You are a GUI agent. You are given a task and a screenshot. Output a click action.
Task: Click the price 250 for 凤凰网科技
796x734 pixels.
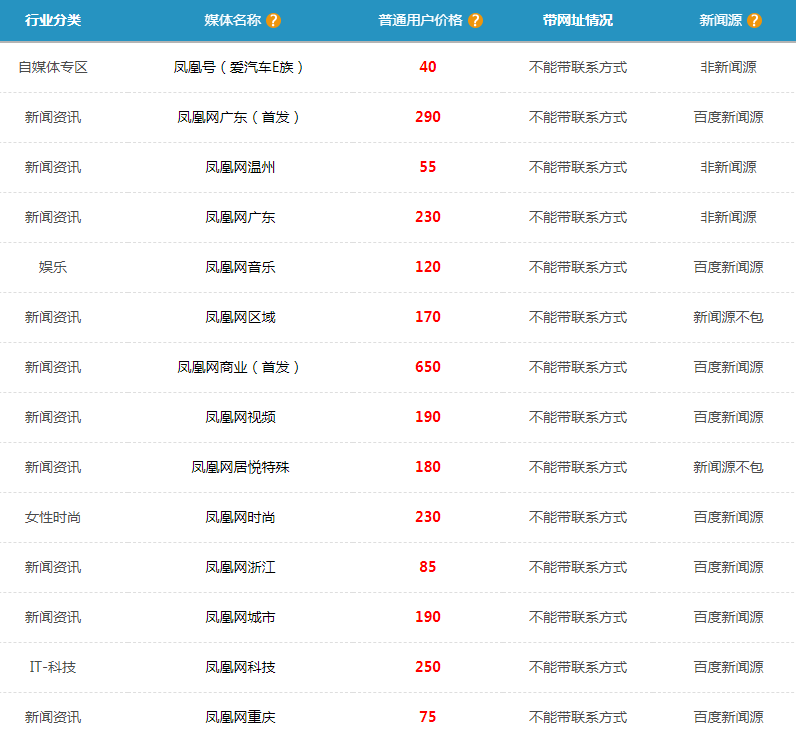427,667
